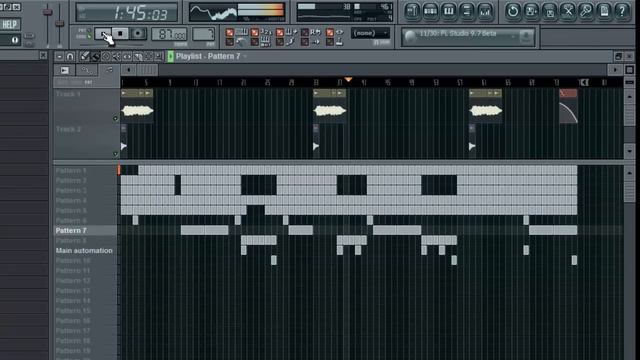Expand the news panel dropdown arrow
Viewport: 640px width, 360px height.
[x=513, y=37]
